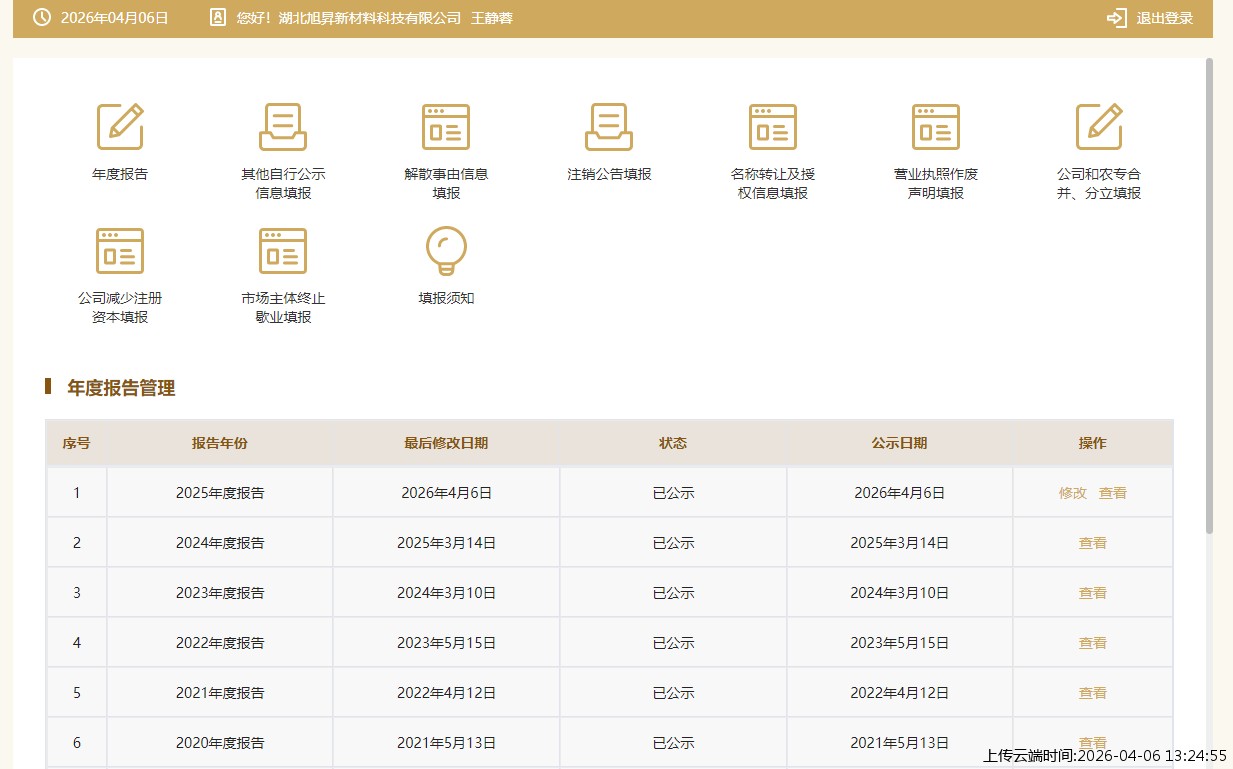Click the 公示日期 column header
Viewport: 1233px width, 769px height.
tap(899, 443)
